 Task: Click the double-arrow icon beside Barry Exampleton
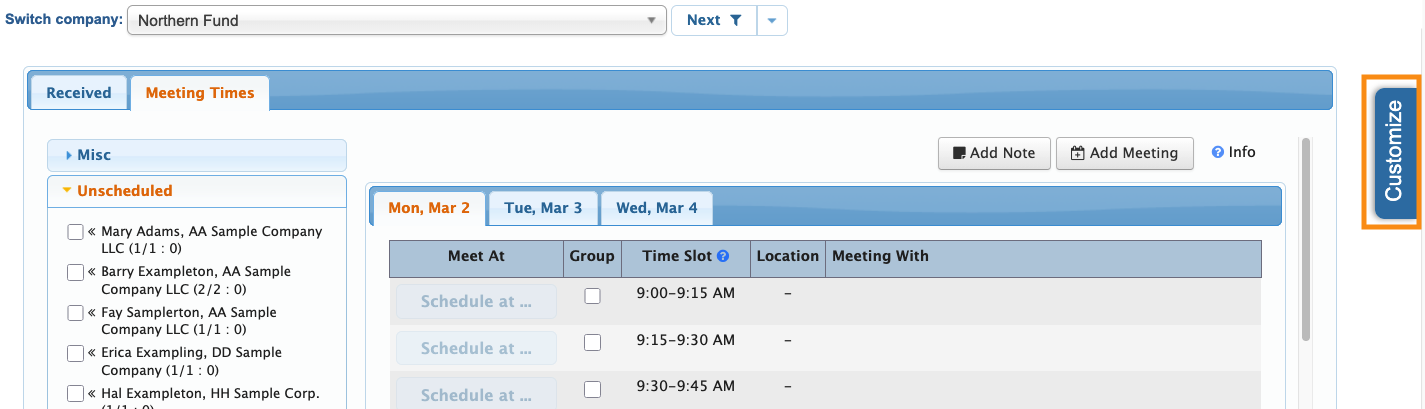click(92, 271)
